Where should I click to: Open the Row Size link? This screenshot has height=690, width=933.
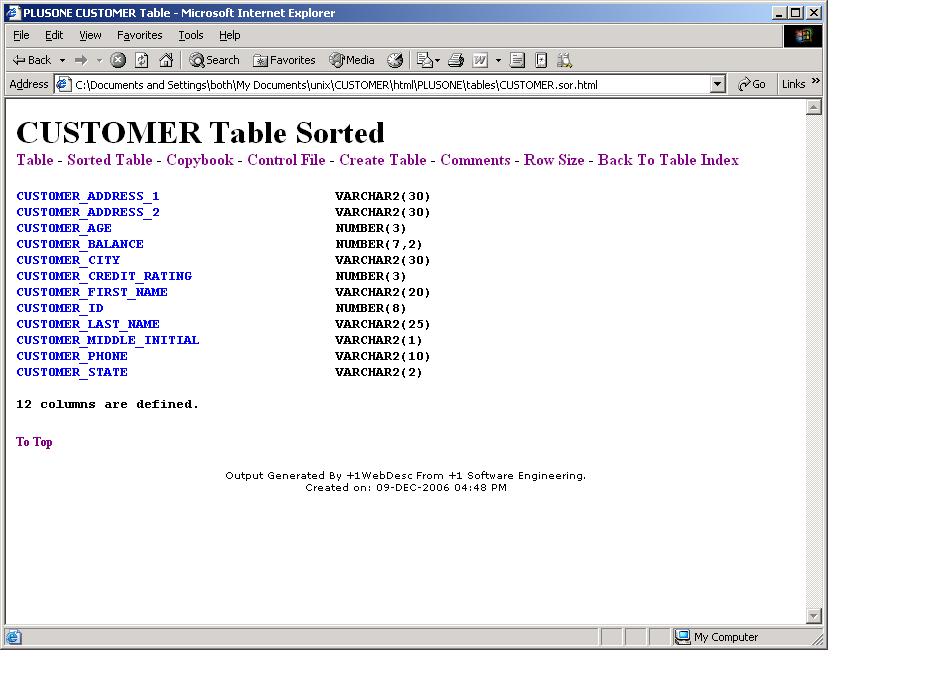(x=554, y=160)
